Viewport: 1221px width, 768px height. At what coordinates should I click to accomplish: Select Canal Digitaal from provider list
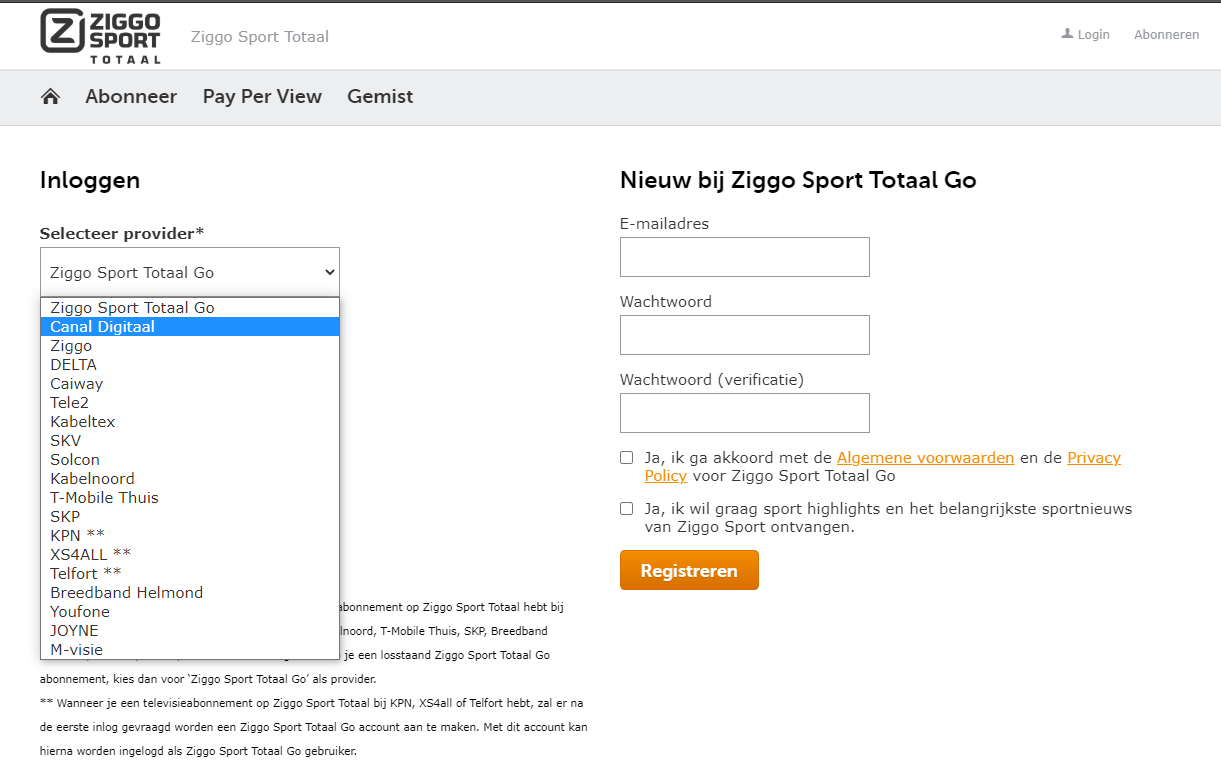click(190, 327)
